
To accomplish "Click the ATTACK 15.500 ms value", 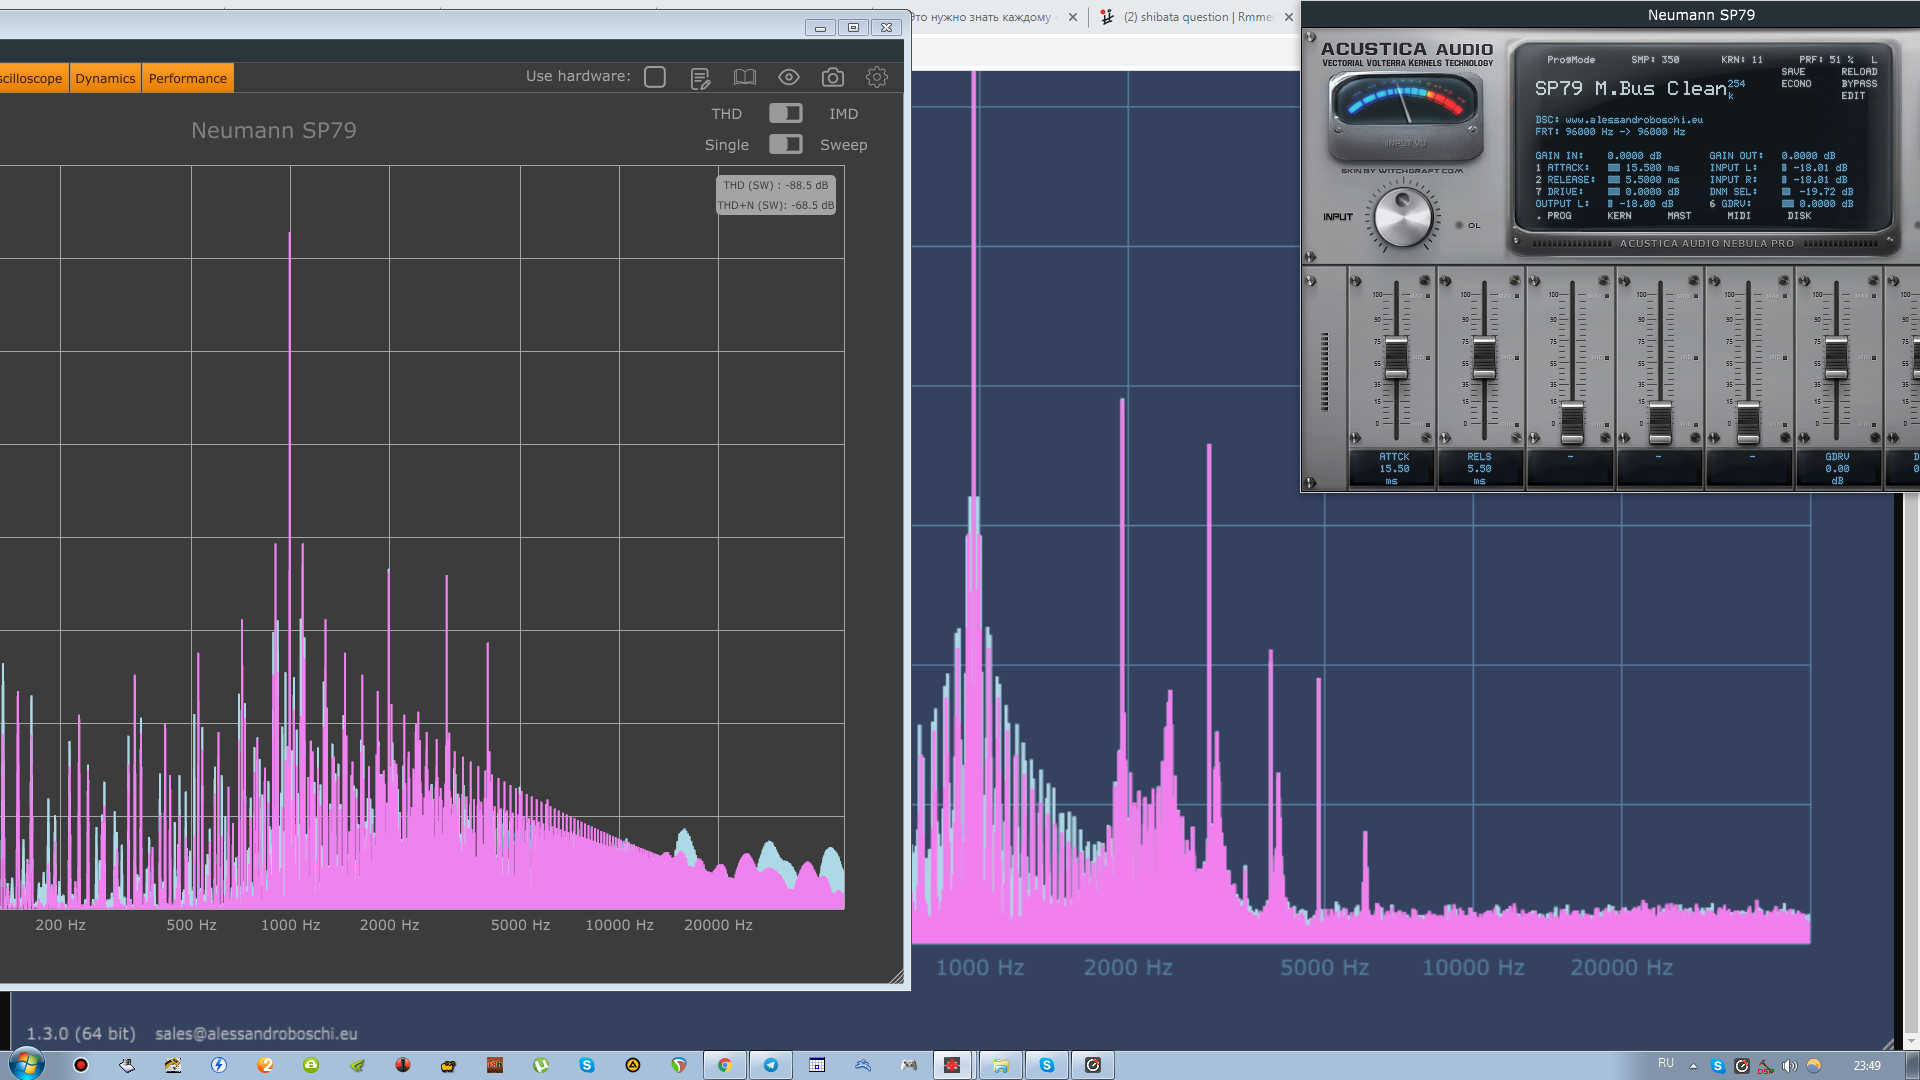I will [1651, 168].
